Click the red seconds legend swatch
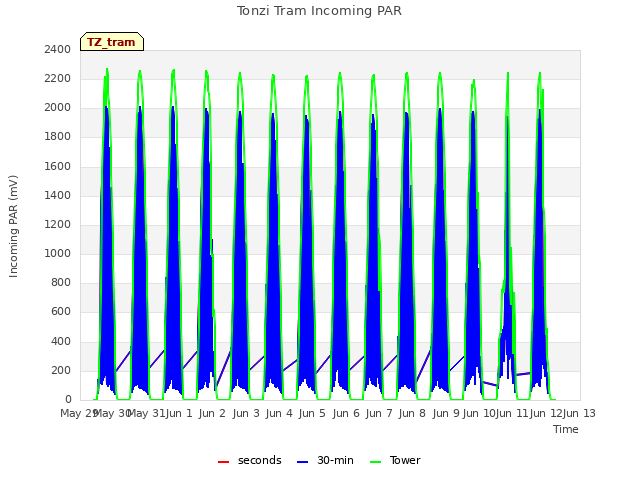The width and height of the screenshot is (640, 480). click(x=224, y=462)
